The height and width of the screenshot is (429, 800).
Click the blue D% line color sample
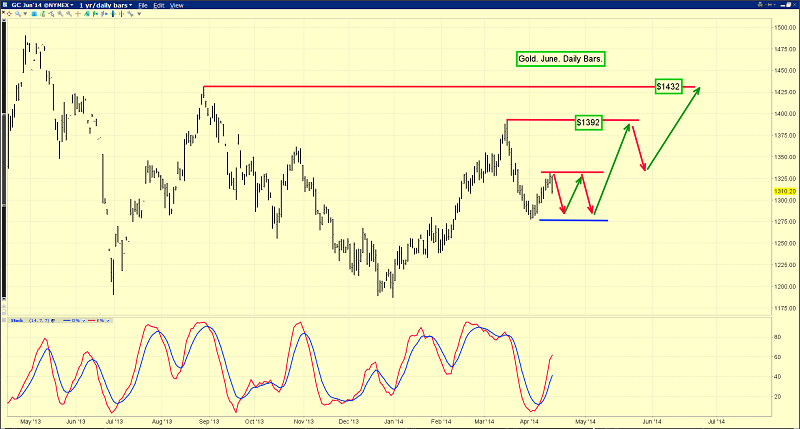tap(67, 320)
